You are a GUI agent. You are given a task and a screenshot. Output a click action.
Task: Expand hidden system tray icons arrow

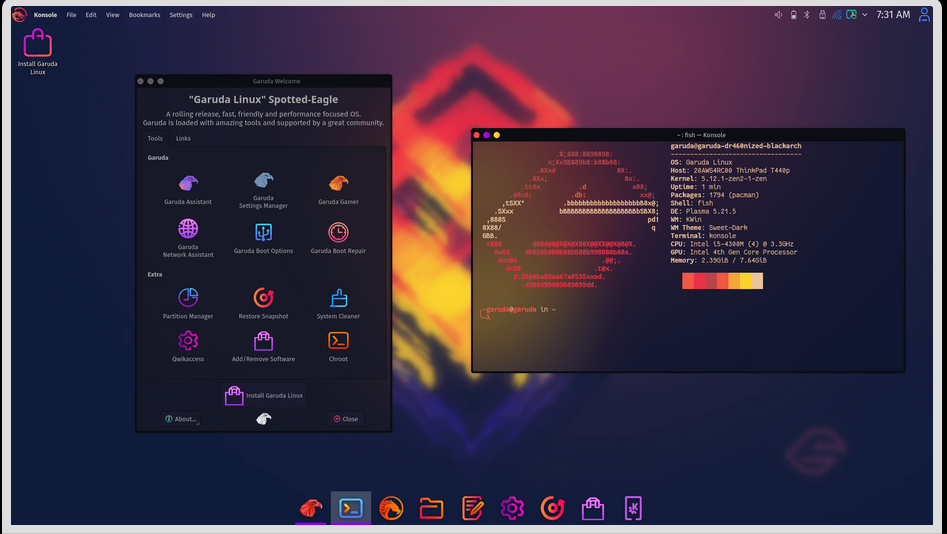(x=865, y=14)
